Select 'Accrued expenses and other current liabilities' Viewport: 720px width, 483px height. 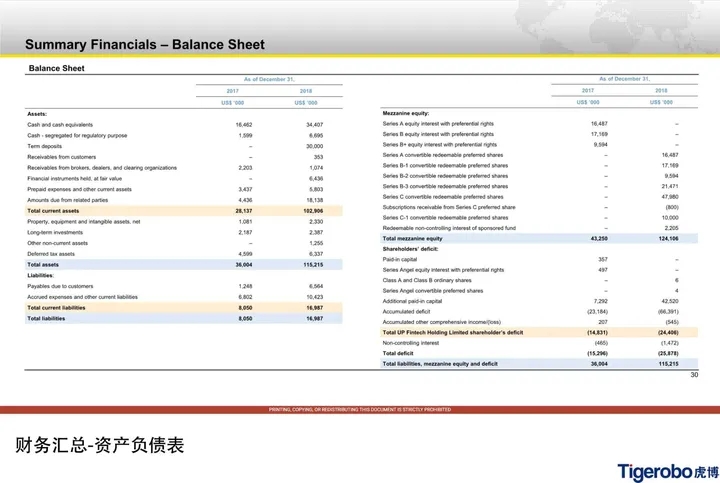tap(82, 298)
